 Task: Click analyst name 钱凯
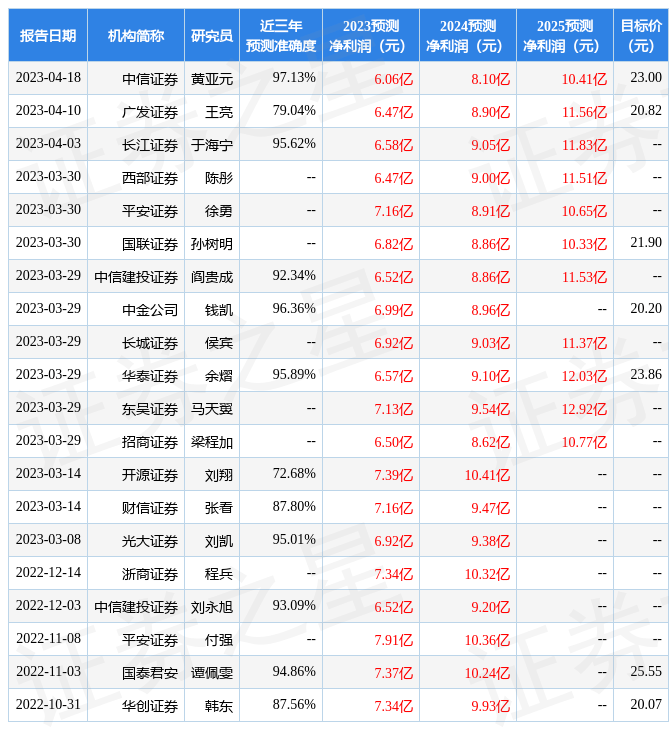(x=219, y=311)
